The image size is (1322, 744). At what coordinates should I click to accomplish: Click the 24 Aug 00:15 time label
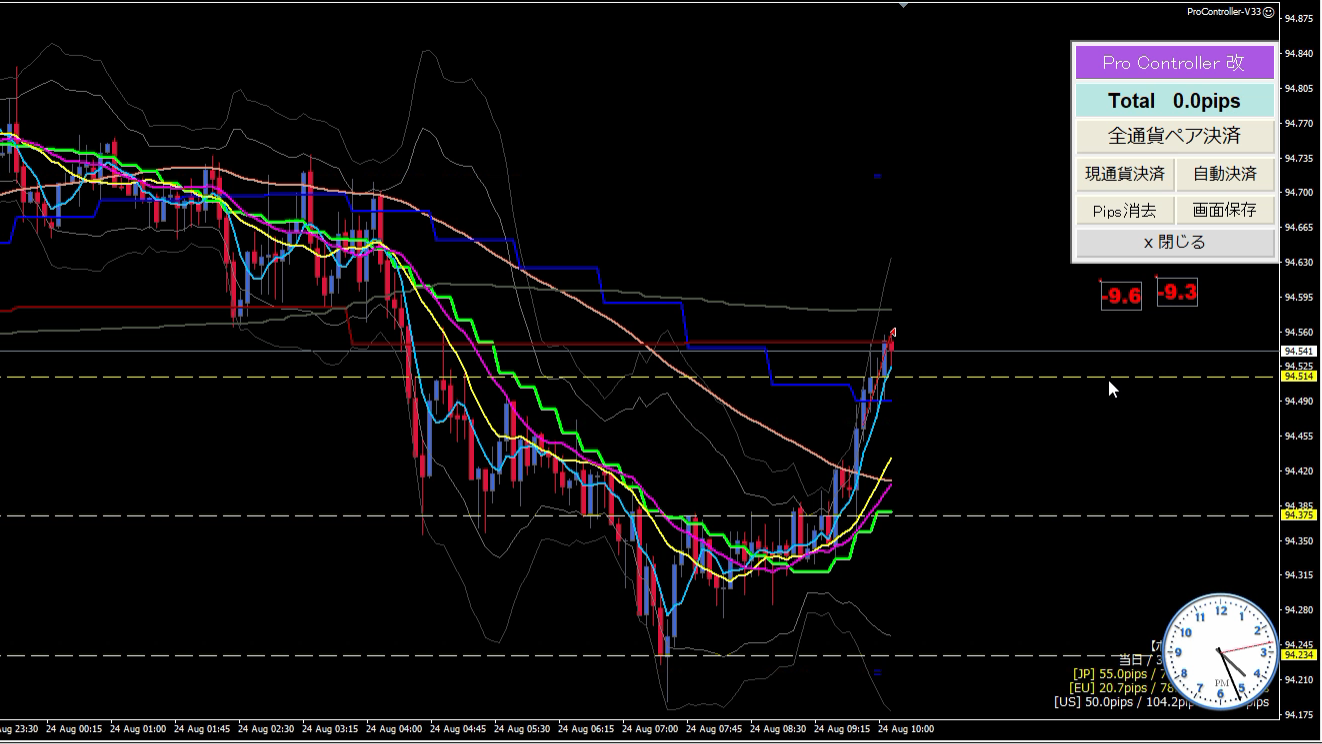74,729
